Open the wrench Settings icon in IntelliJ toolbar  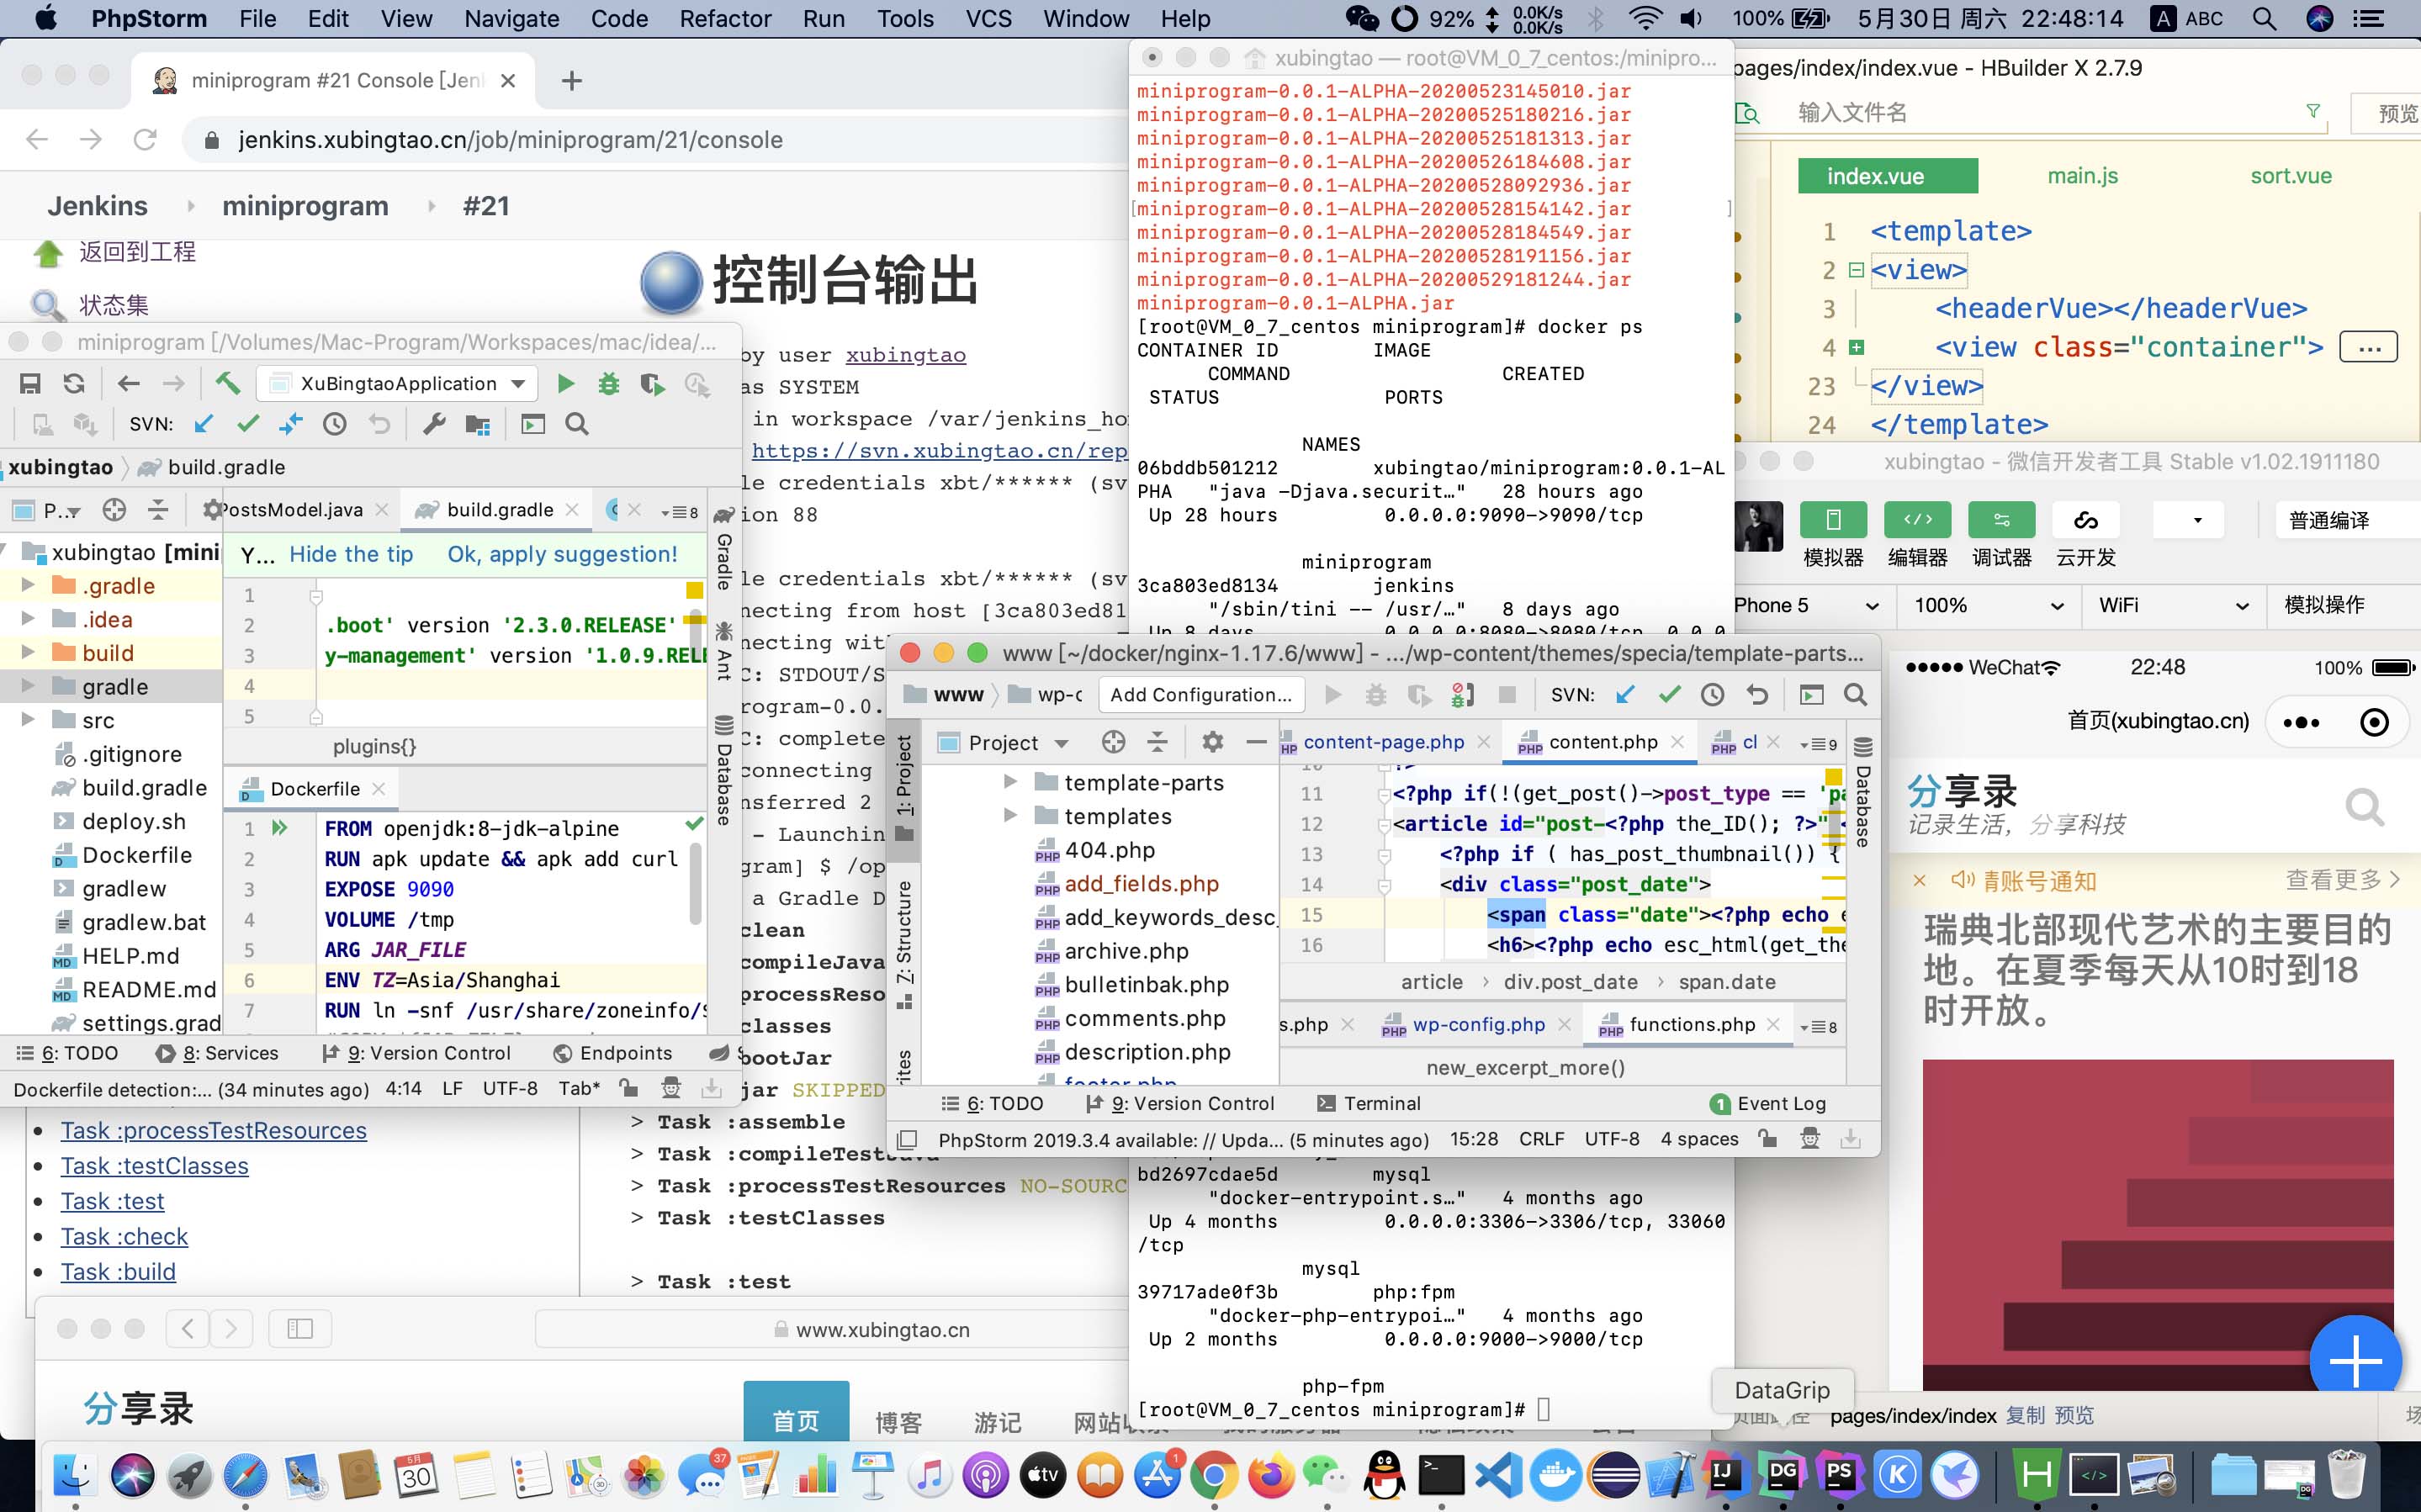click(434, 424)
